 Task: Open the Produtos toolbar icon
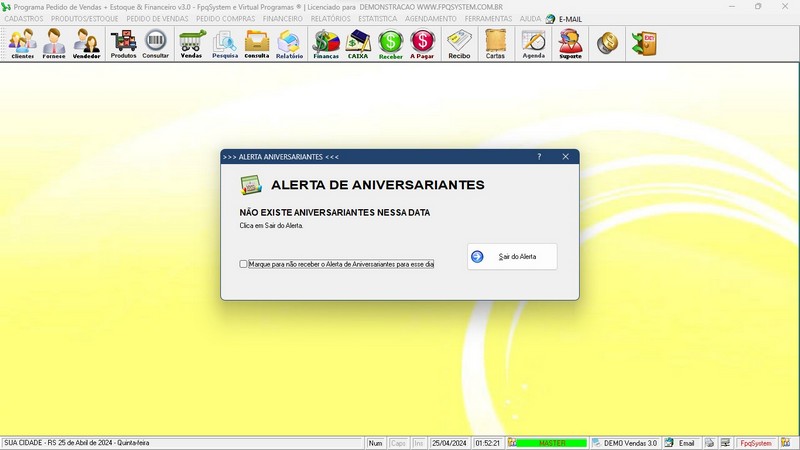(x=123, y=44)
